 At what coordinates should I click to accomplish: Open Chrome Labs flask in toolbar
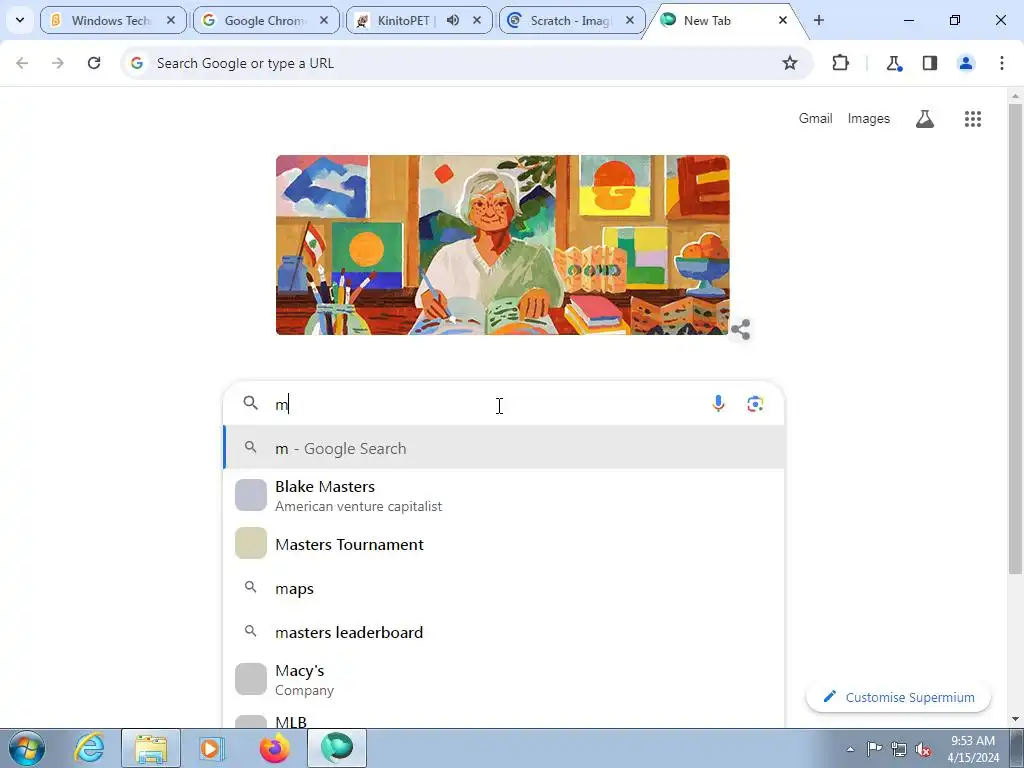tap(894, 63)
